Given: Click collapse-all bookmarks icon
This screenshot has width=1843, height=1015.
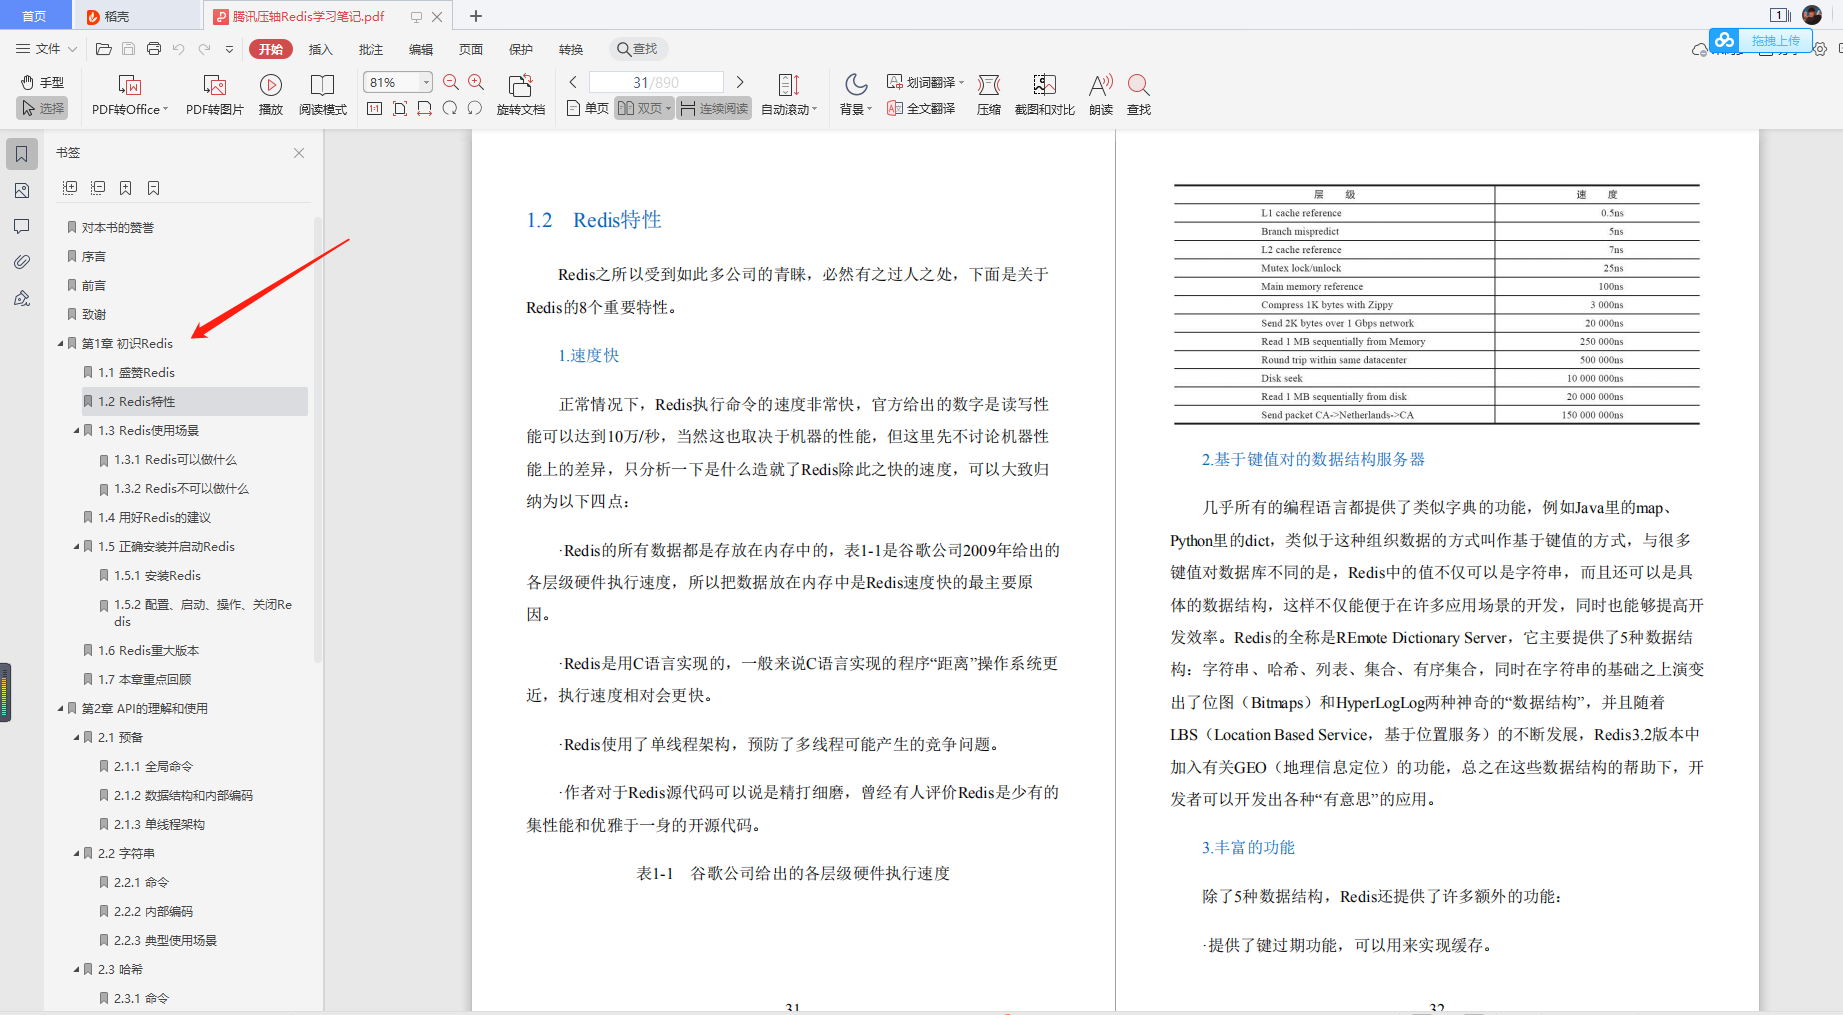Looking at the screenshot, I should pos(98,188).
